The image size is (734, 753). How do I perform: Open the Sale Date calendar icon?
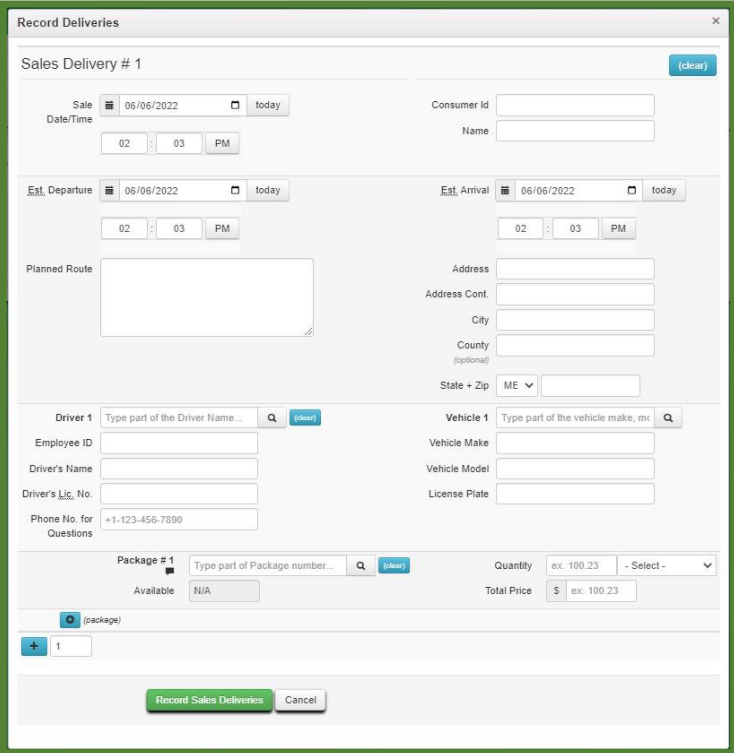click(111, 105)
